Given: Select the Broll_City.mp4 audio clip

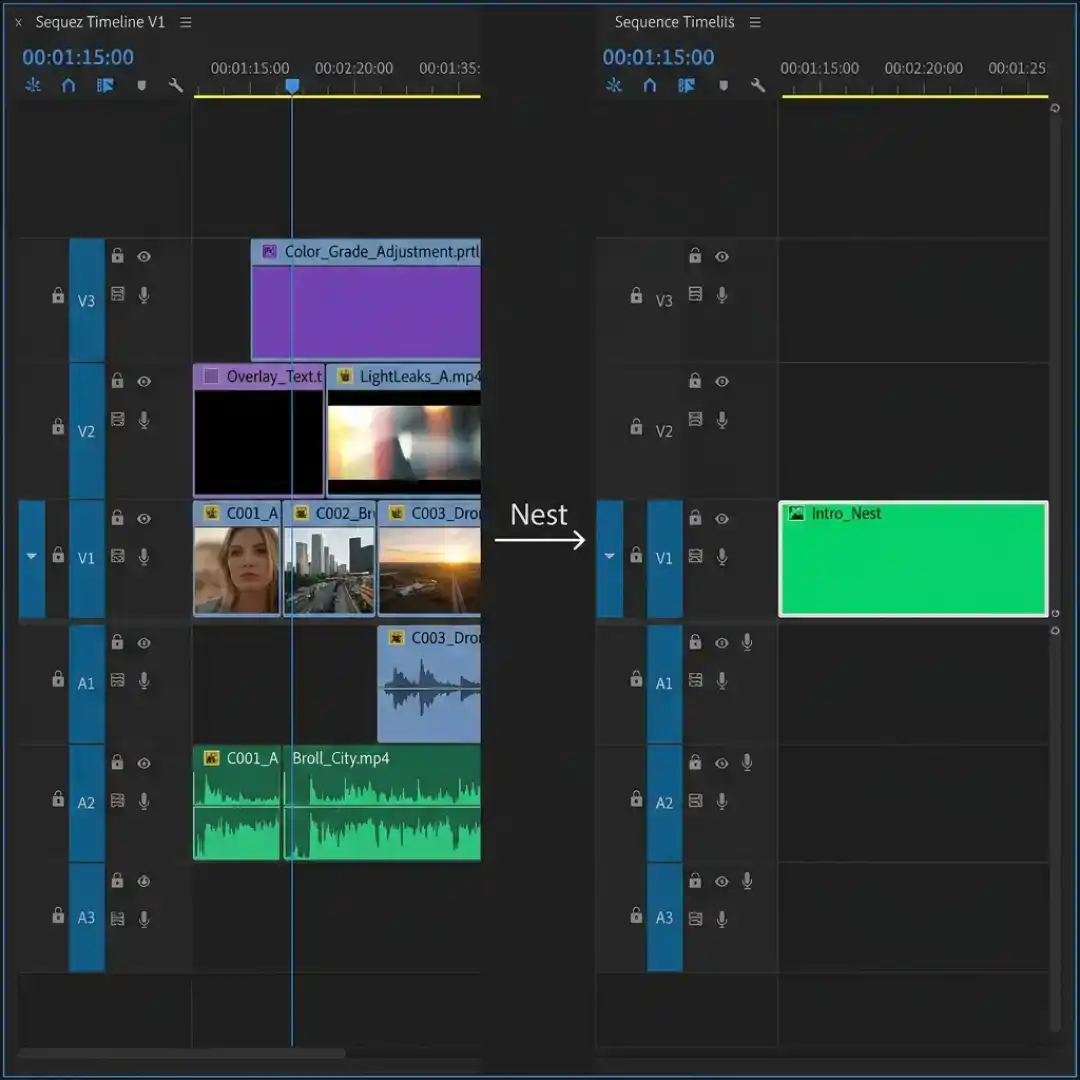Looking at the screenshot, I should pyautogui.click(x=382, y=802).
